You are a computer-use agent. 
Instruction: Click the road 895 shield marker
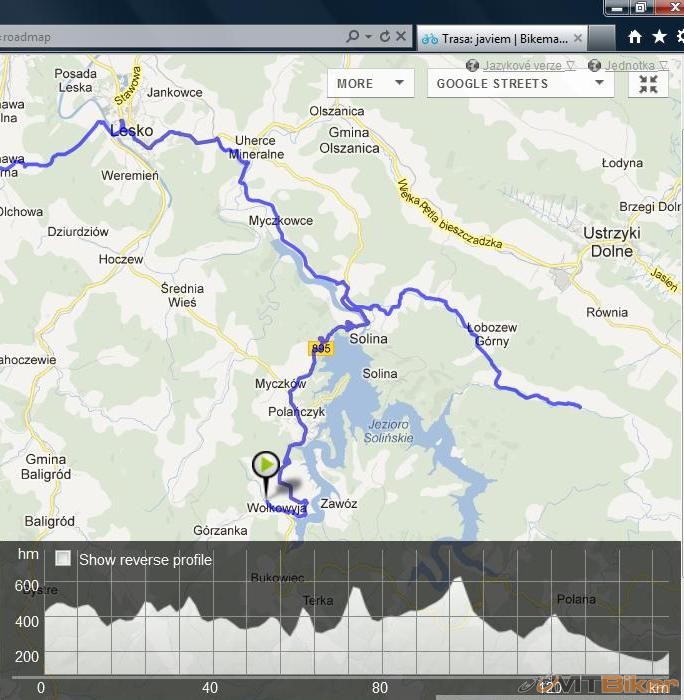[x=320, y=348]
